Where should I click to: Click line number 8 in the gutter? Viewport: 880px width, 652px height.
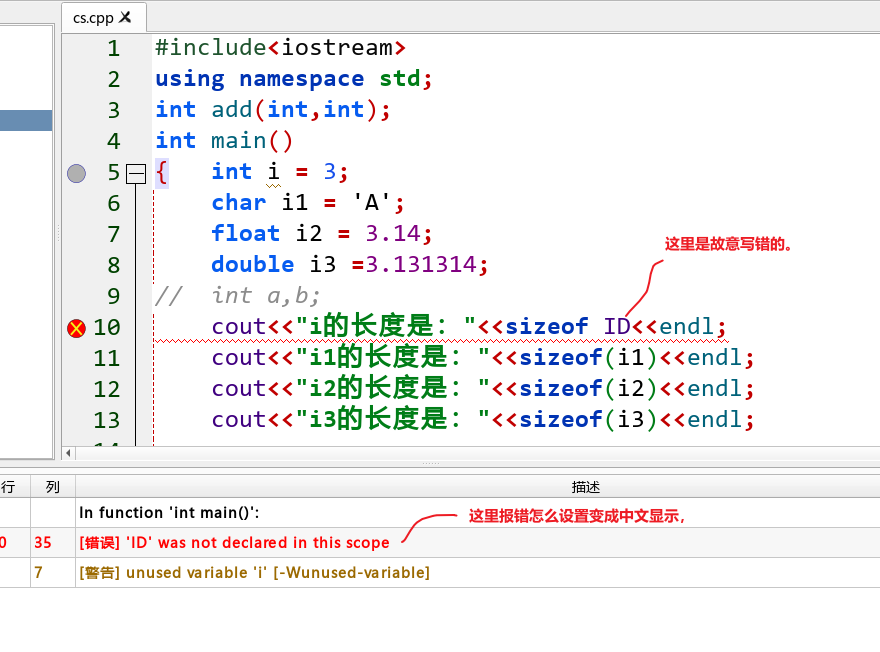tap(113, 265)
